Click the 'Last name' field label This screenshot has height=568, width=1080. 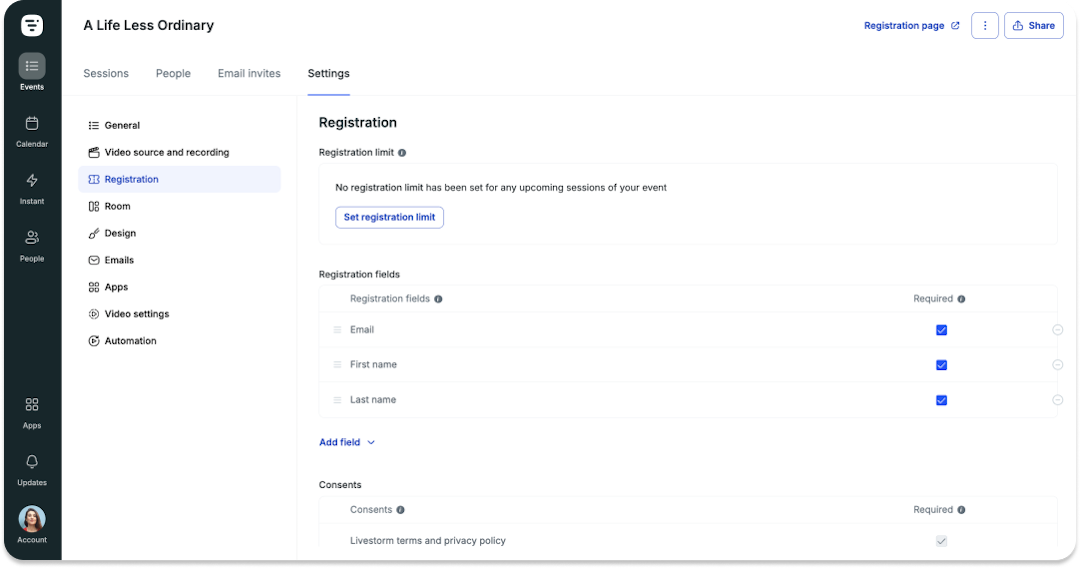(373, 399)
